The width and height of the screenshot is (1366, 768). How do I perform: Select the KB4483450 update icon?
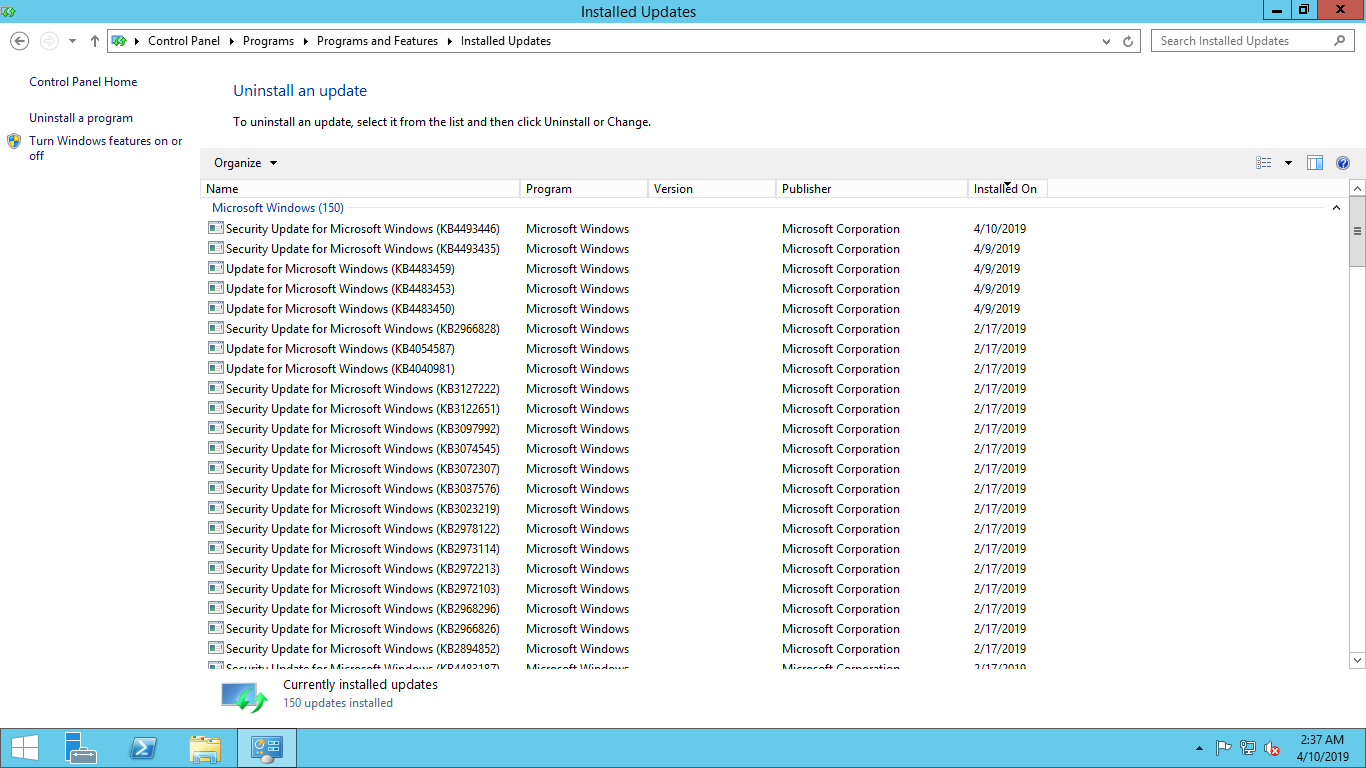point(215,308)
